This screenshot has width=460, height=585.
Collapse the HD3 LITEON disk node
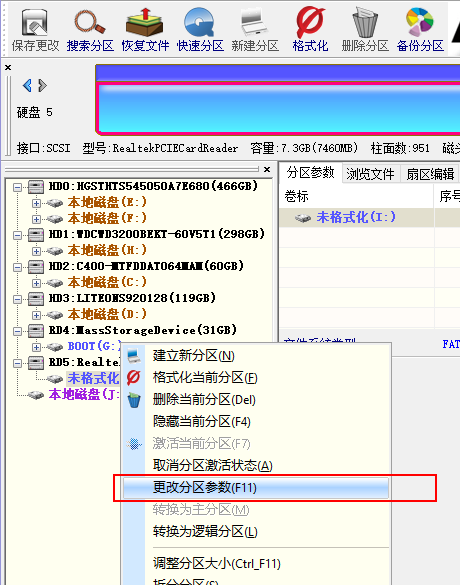pyautogui.click(x=17, y=299)
